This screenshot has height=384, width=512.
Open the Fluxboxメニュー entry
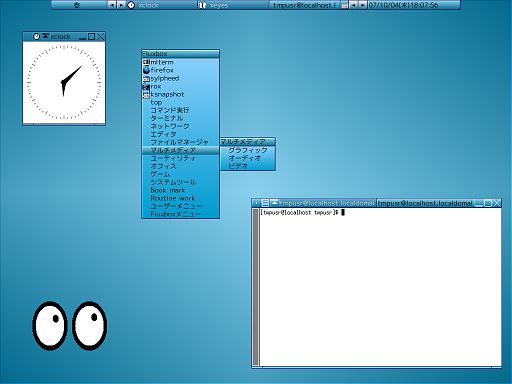180,214
